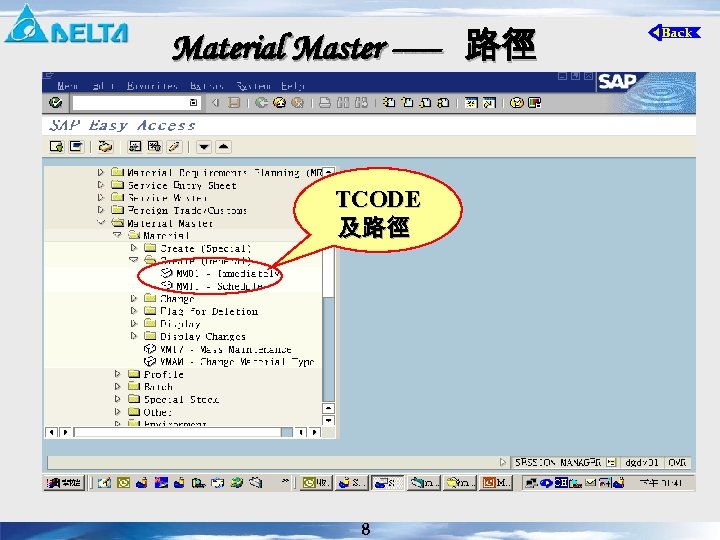Image resolution: width=720 pixels, height=540 pixels.
Task: Click the Last Page icon
Action: click(x=443, y=103)
